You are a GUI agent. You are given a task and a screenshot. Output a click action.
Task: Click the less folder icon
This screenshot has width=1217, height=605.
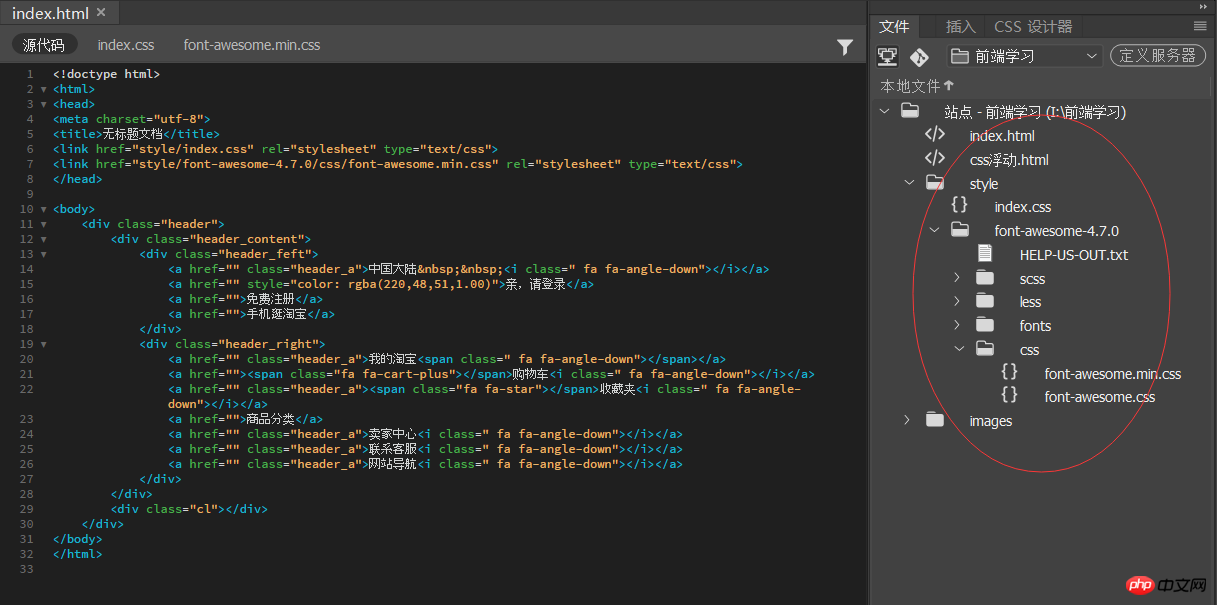point(985,301)
